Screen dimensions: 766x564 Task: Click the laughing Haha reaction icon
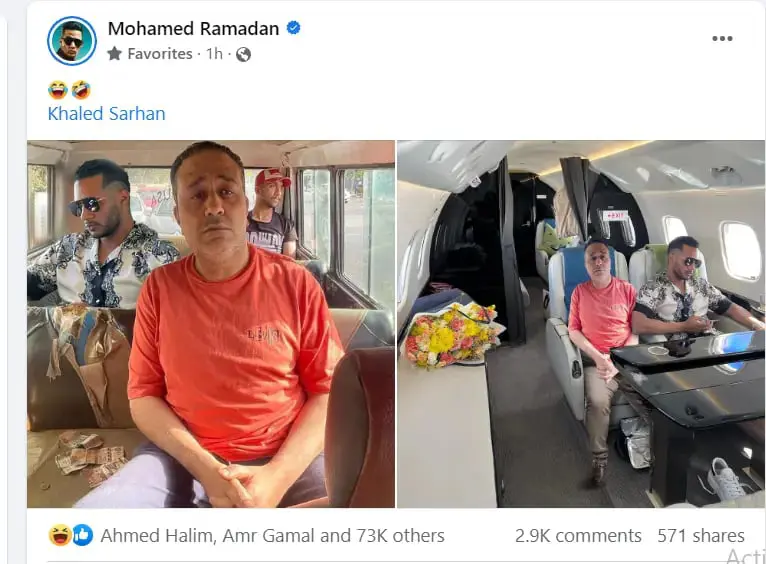click(60, 535)
